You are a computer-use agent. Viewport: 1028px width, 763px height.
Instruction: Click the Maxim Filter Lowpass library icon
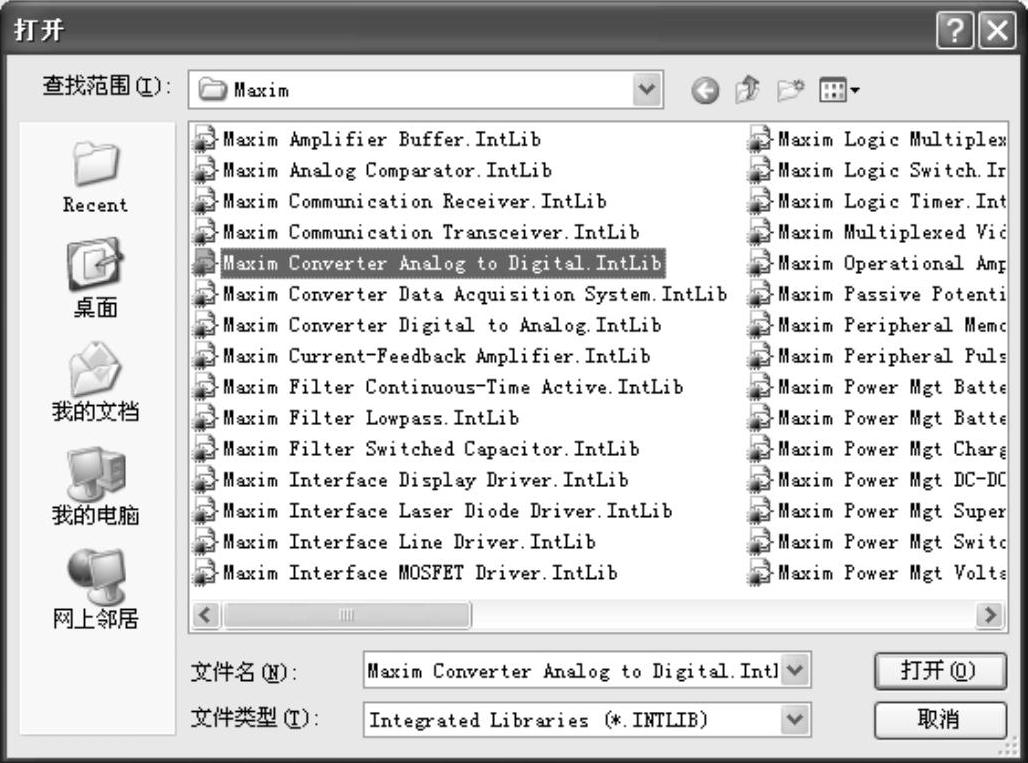pos(205,418)
